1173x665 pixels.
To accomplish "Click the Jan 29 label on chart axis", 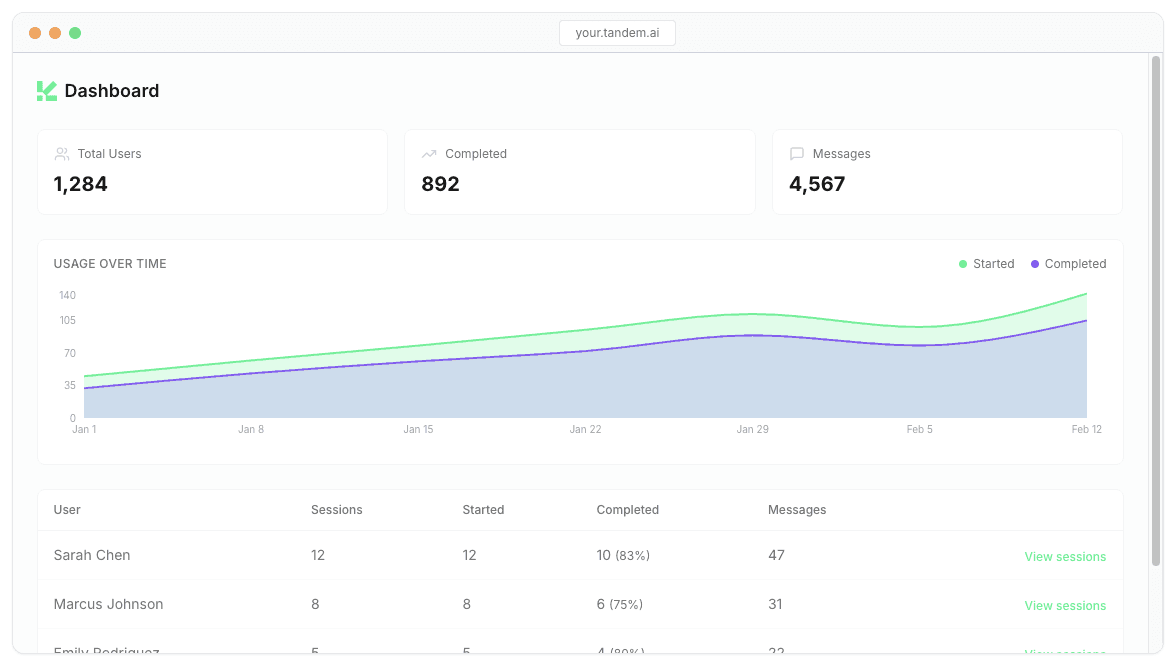I will point(752,429).
